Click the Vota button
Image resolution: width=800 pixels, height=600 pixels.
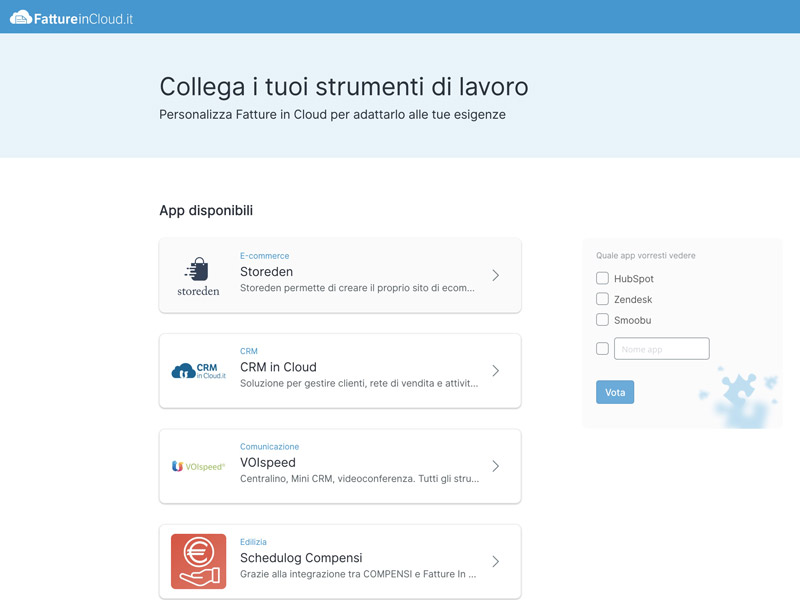[x=615, y=392]
